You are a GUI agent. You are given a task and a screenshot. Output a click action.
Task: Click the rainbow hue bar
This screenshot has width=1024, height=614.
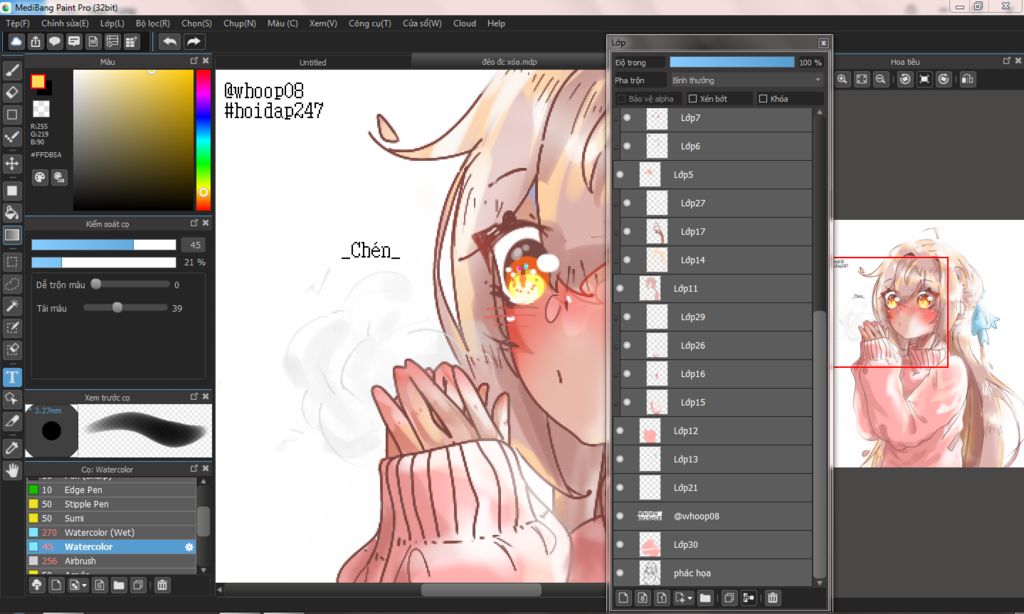coord(203,140)
